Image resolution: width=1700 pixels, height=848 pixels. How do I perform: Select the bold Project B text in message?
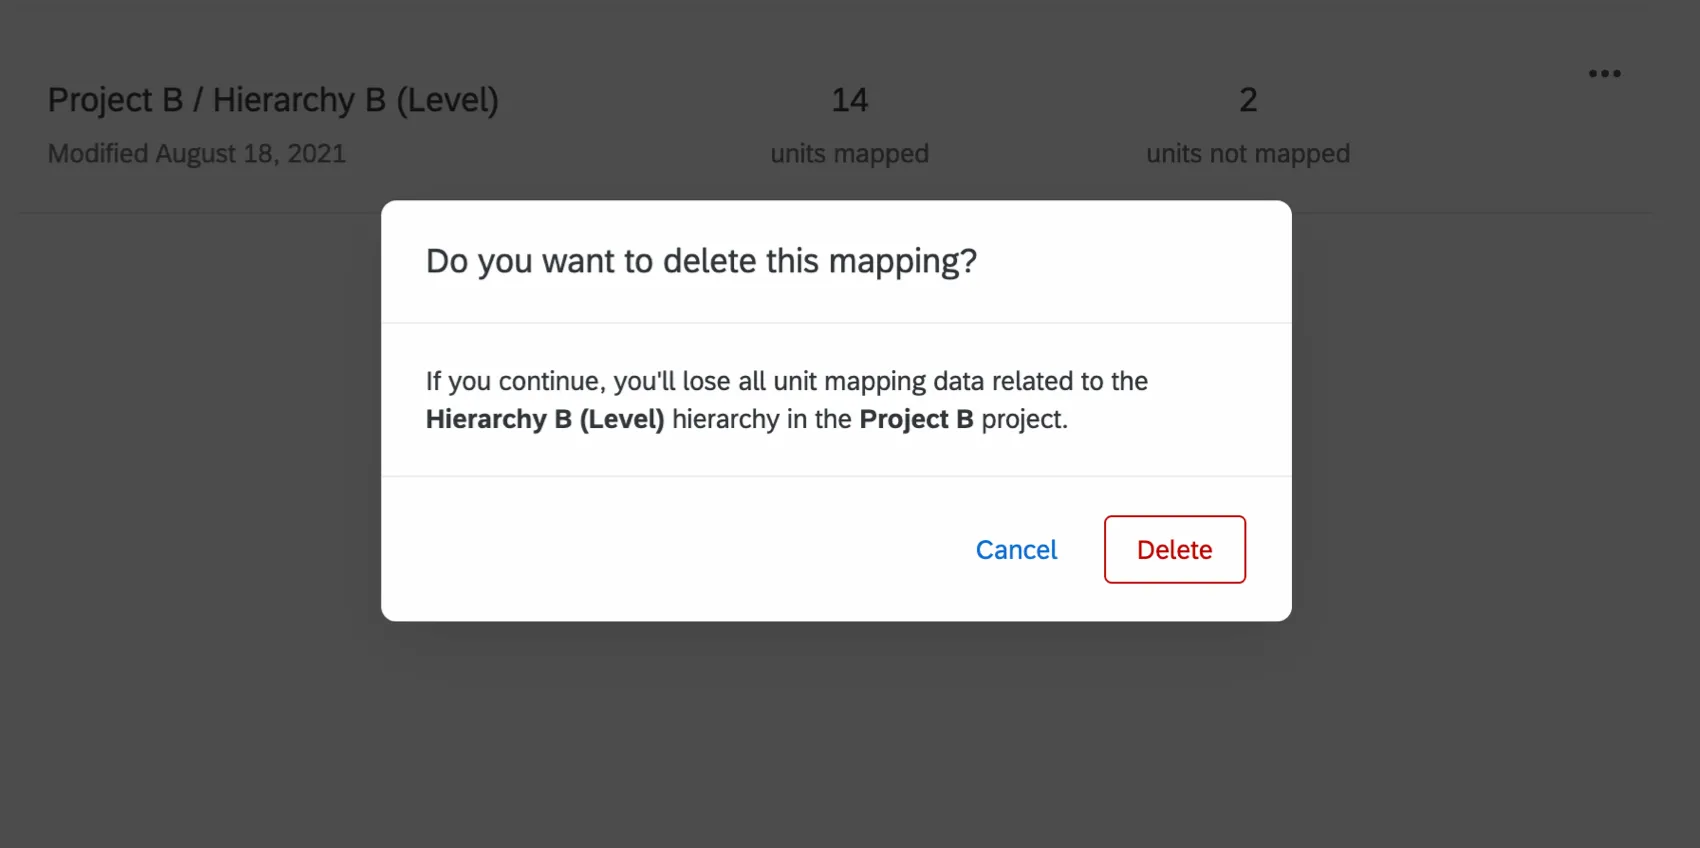click(x=915, y=419)
